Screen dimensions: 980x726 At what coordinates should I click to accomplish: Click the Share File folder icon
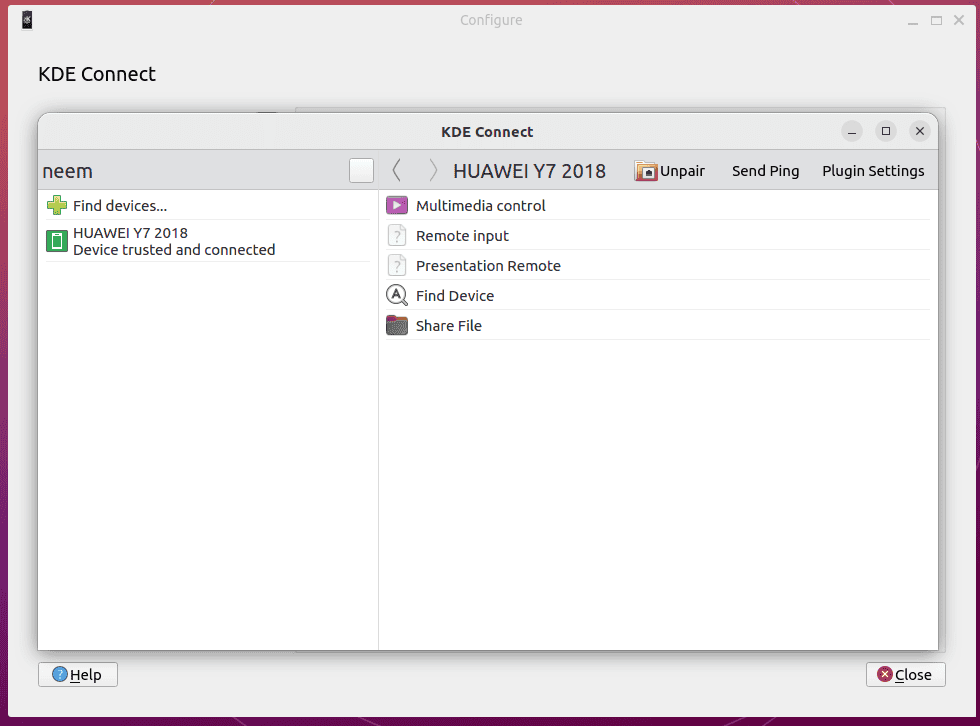[397, 325]
